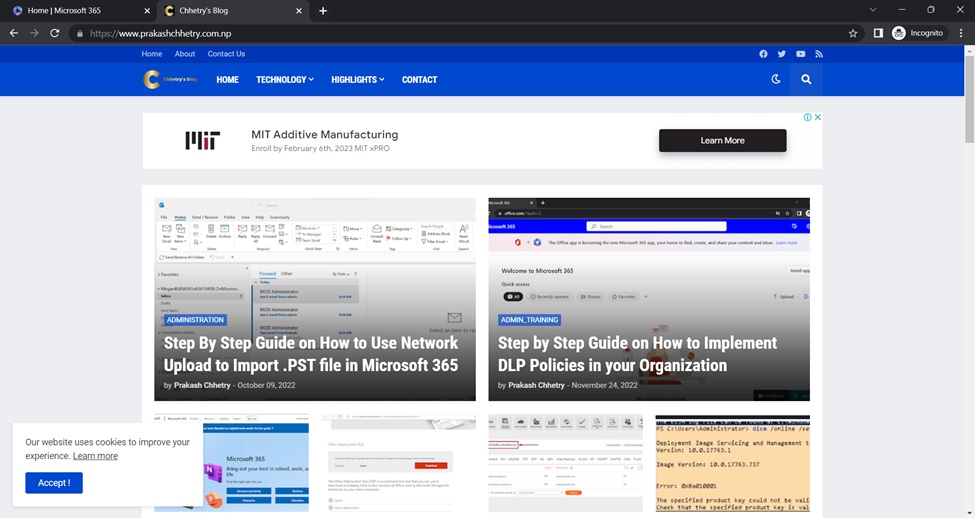Click the ADMIN_TRAINING category tag
The image size is (975, 518).
530,320
